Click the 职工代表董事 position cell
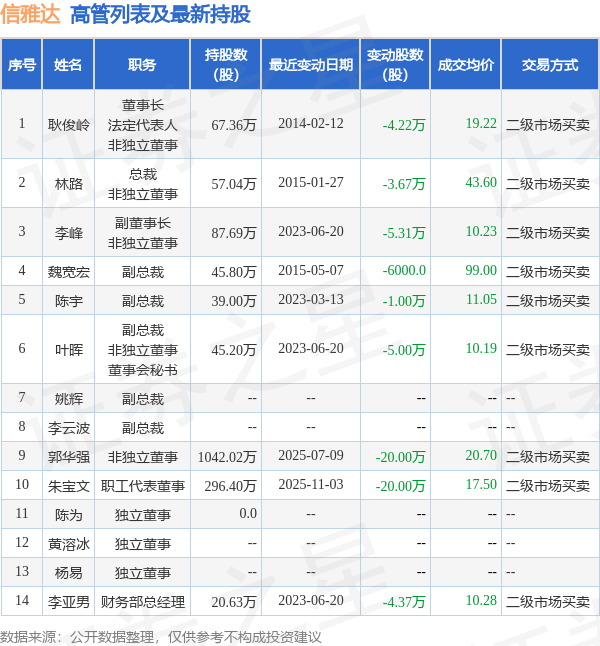The height and width of the screenshot is (646, 600). (x=143, y=486)
